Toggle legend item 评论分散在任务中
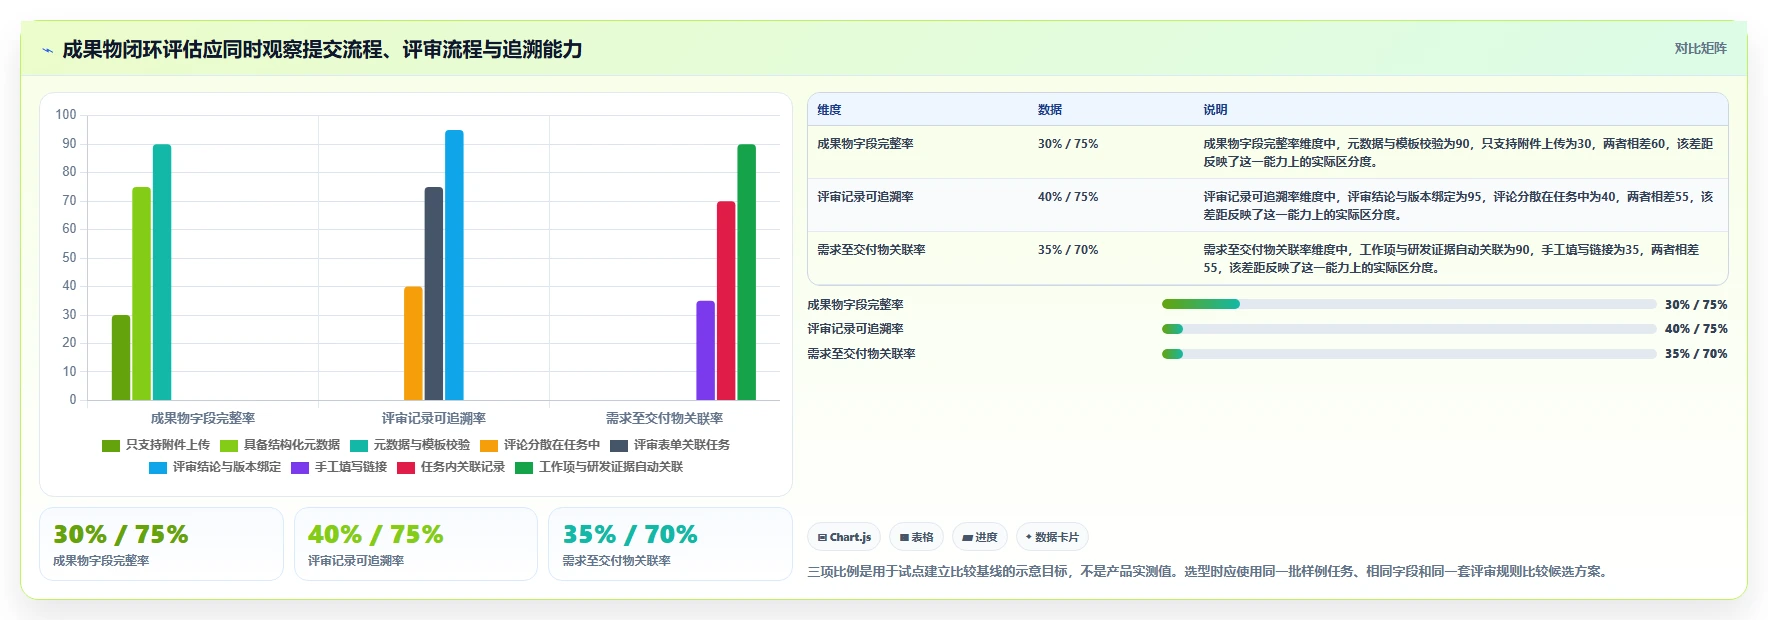Screen dimensions: 1768x620 540,445
